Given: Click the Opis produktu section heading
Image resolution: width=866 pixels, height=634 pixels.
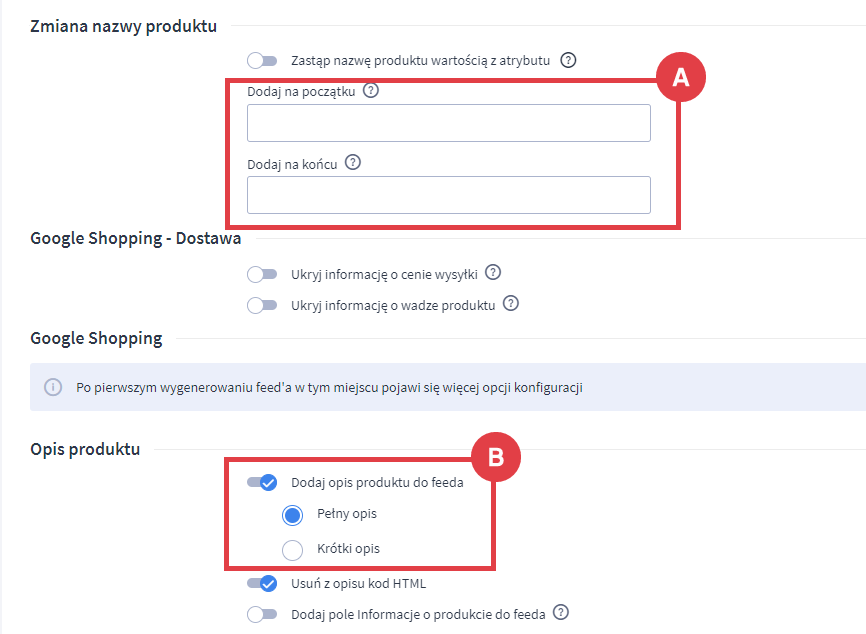Looking at the screenshot, I should [x=85, y=449].
